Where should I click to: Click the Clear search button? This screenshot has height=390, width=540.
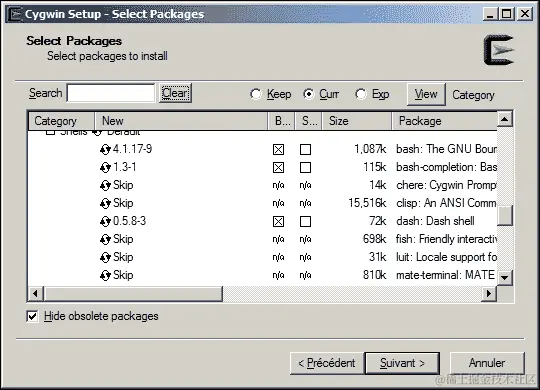coord(175,93)
